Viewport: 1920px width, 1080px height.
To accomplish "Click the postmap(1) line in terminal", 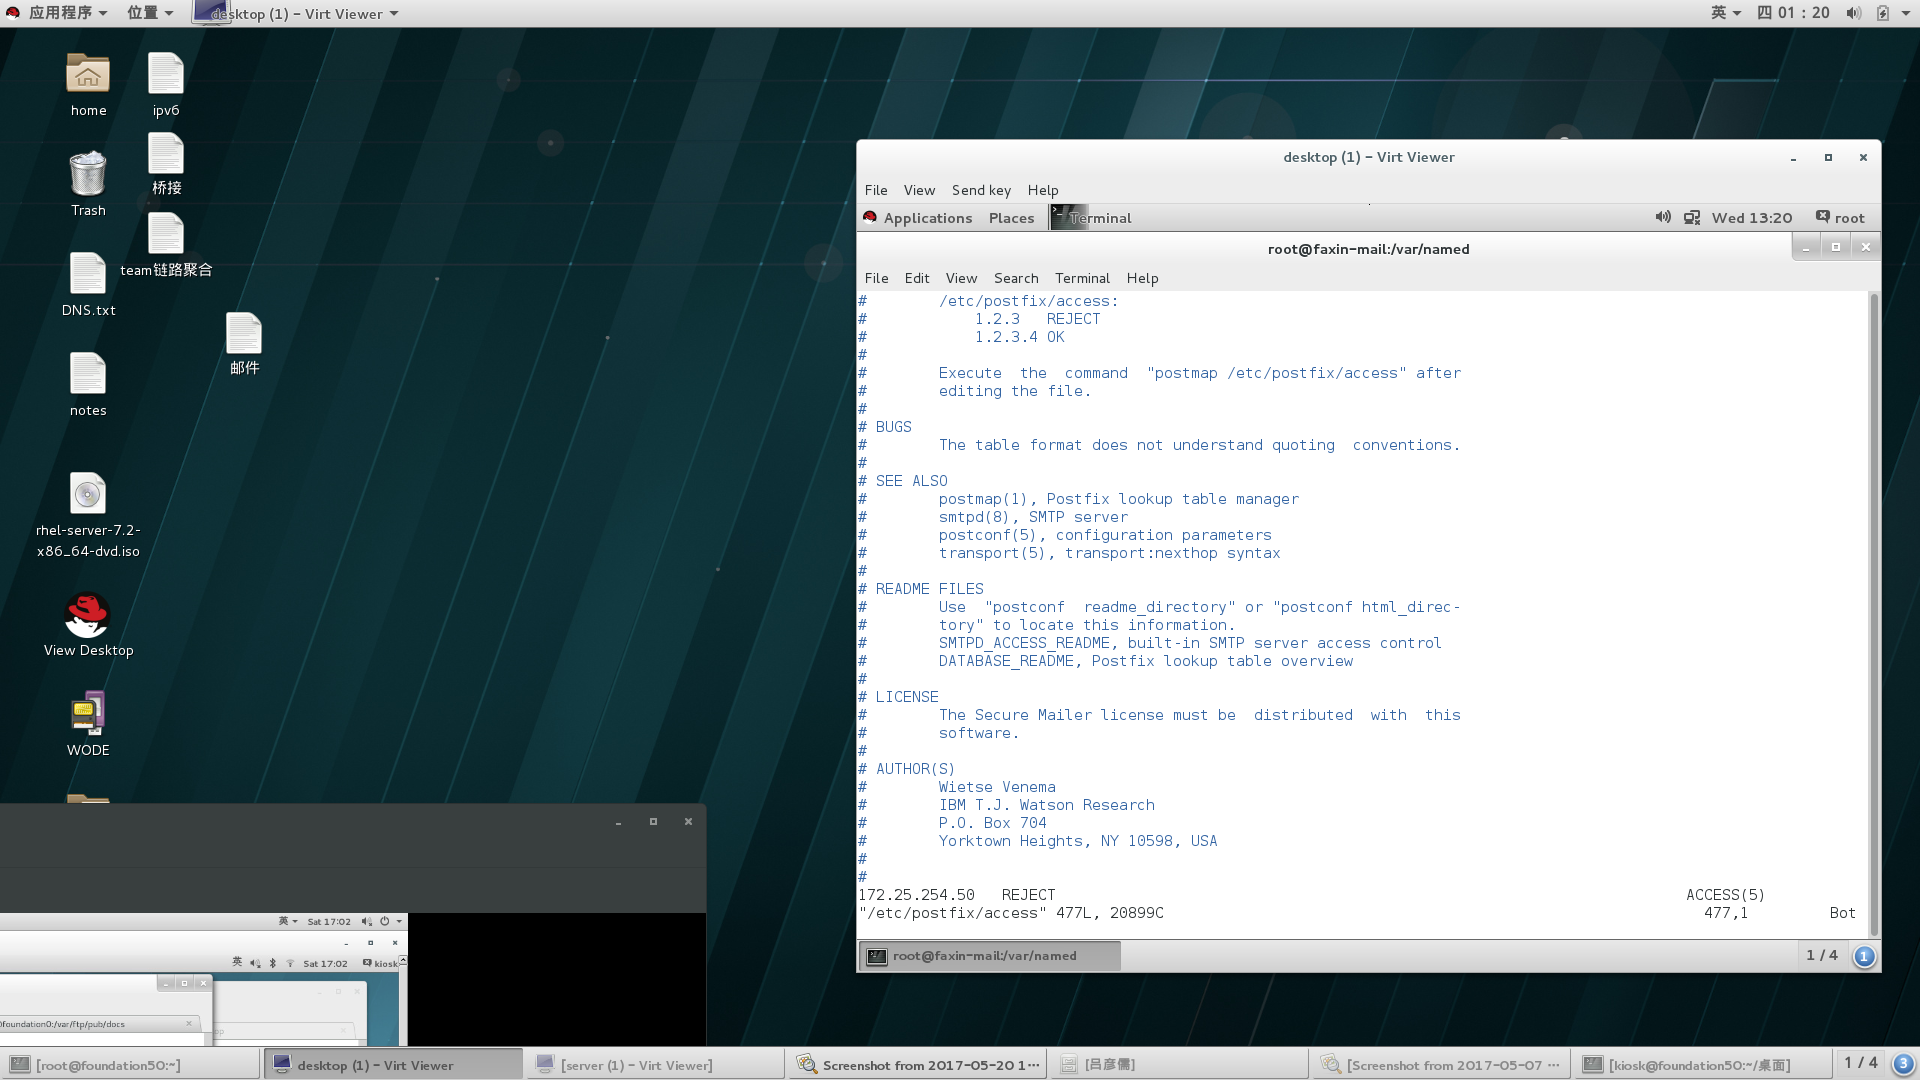I will click(x=1118, y=499).
